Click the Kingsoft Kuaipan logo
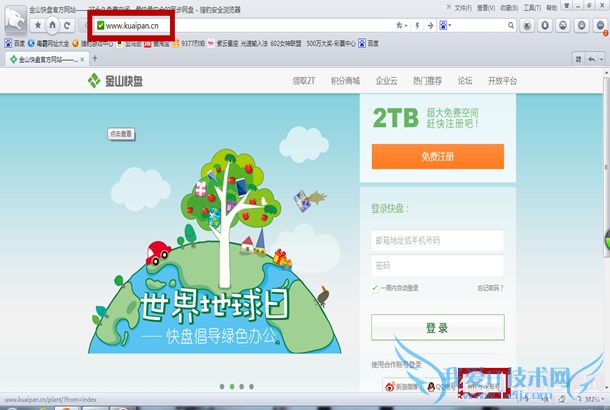The image size is (610, 410). tap(115, 81)
